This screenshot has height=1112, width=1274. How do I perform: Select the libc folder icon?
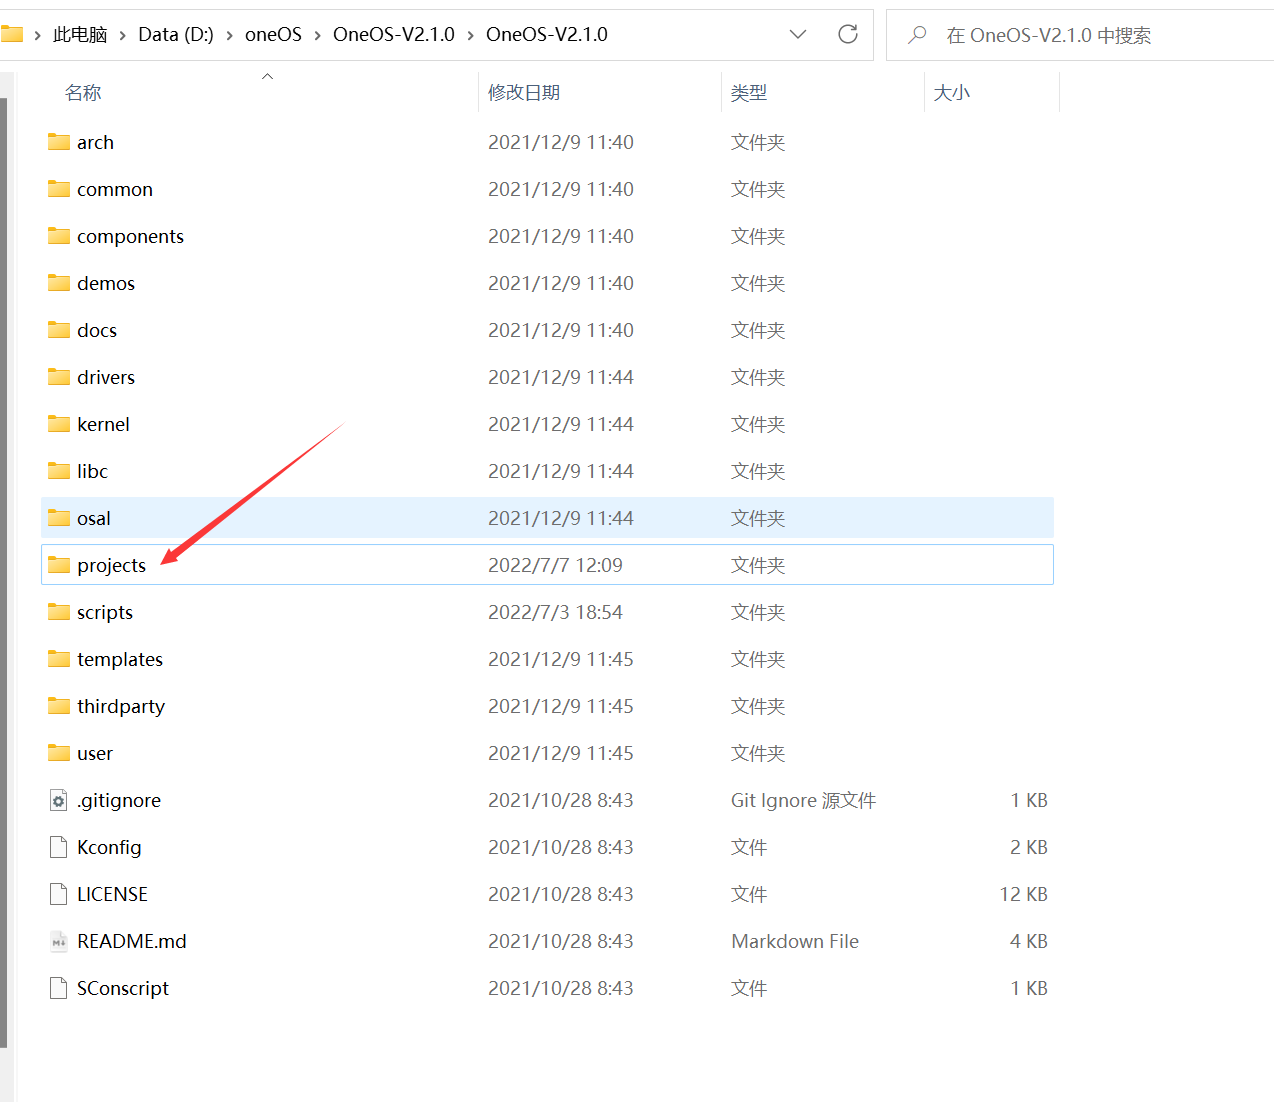[59, 471]
